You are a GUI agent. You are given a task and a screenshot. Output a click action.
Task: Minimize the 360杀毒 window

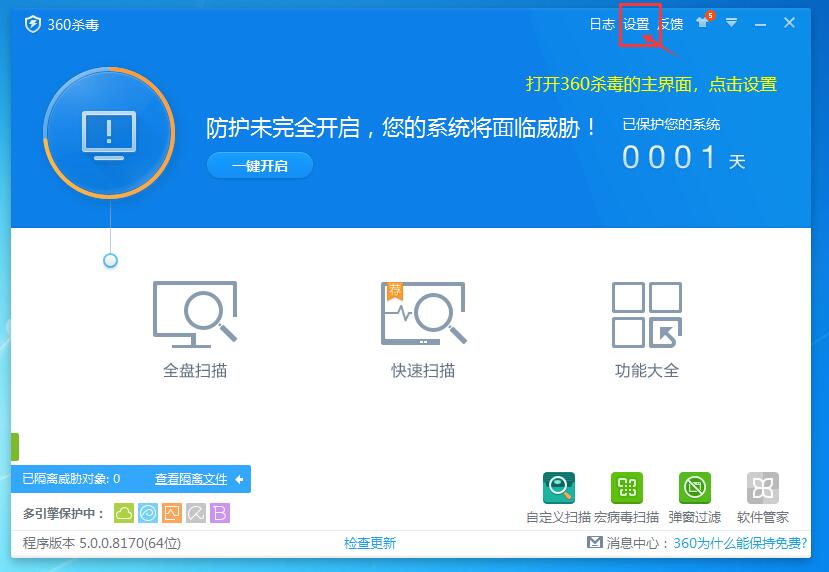click(760, 24)
